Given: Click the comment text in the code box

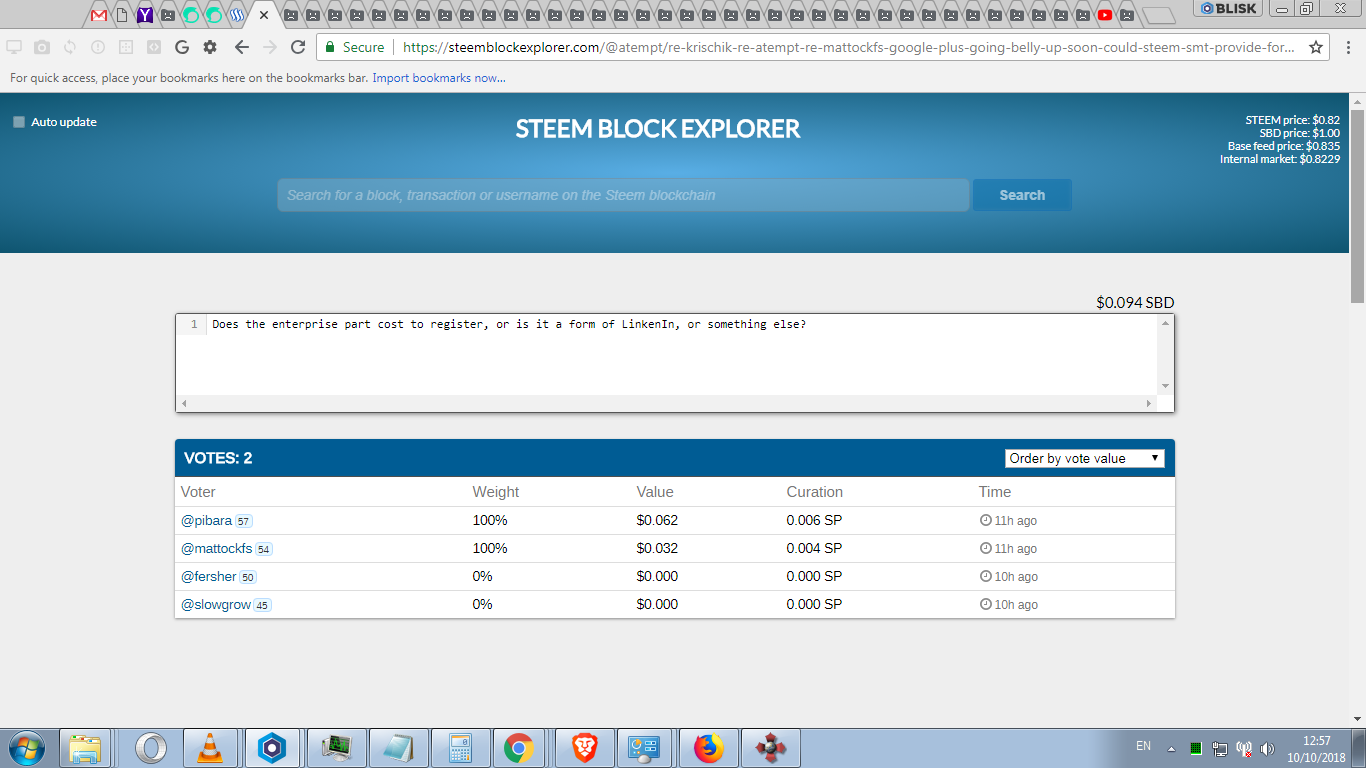Looking at the screenshot, I should point(509,324).
